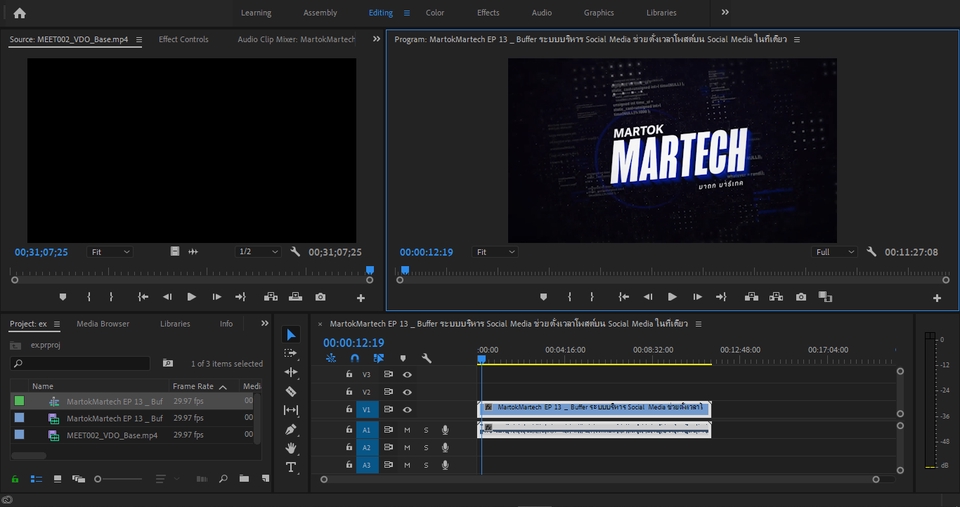
Task: Play the Source monitor
Action: (192, 297)
